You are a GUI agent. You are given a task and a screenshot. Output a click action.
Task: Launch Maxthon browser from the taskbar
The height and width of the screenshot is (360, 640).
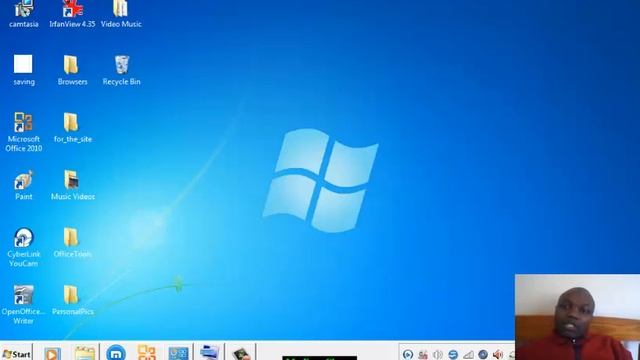tap(116, 353)
